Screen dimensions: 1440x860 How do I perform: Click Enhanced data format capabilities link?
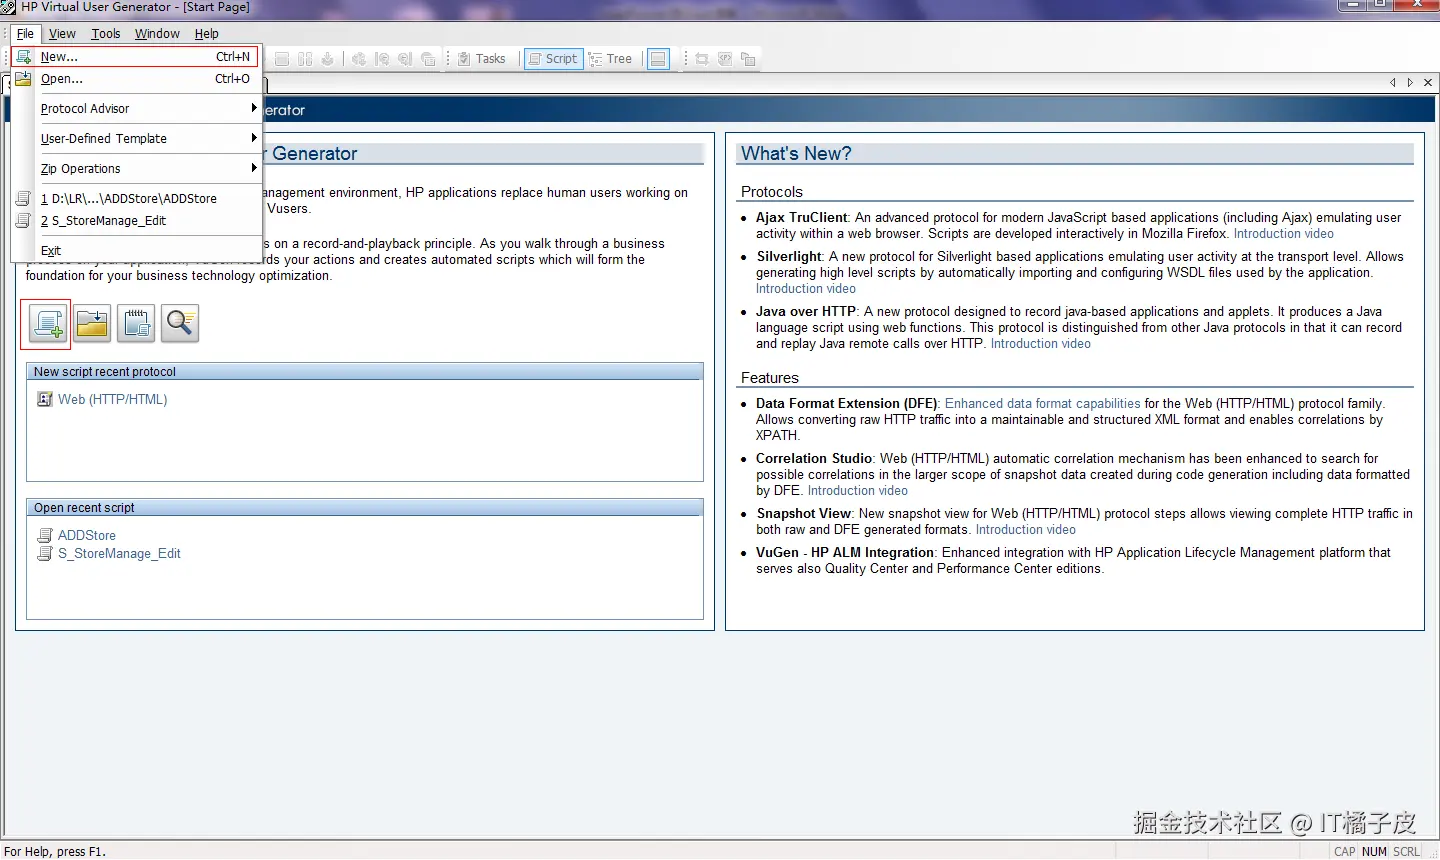click(x=1042, y=404)
